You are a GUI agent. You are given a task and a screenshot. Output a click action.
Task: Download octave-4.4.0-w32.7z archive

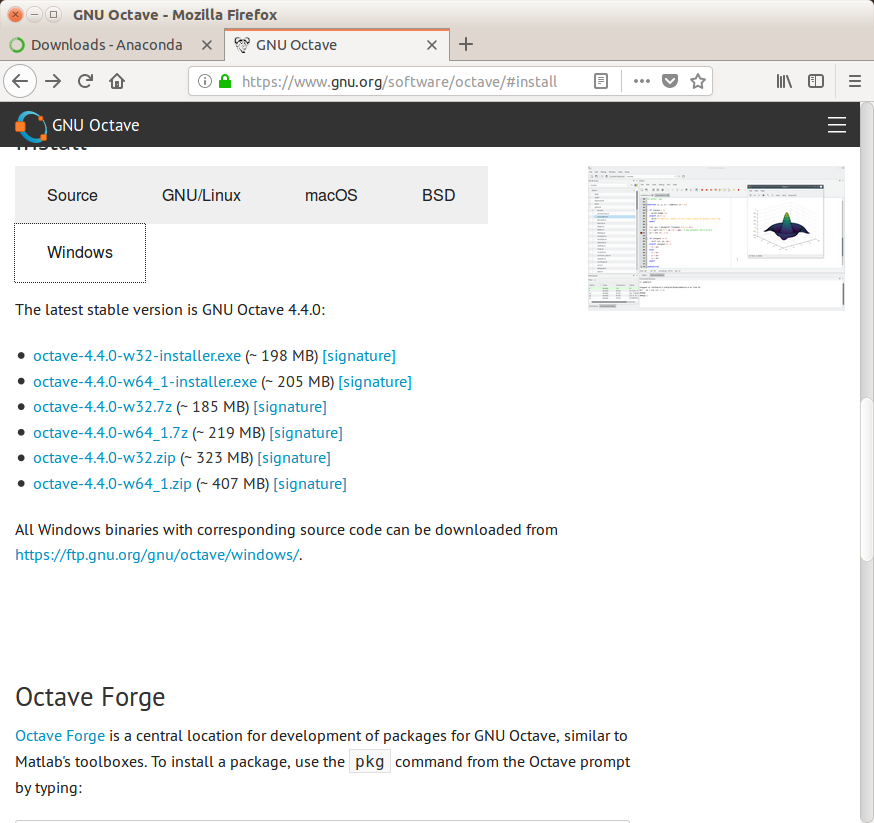pos(103,407)
